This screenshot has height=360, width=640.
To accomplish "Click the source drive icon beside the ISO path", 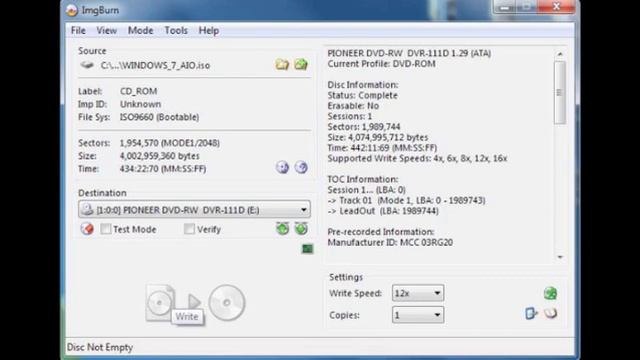I will [x=87, y=65].
